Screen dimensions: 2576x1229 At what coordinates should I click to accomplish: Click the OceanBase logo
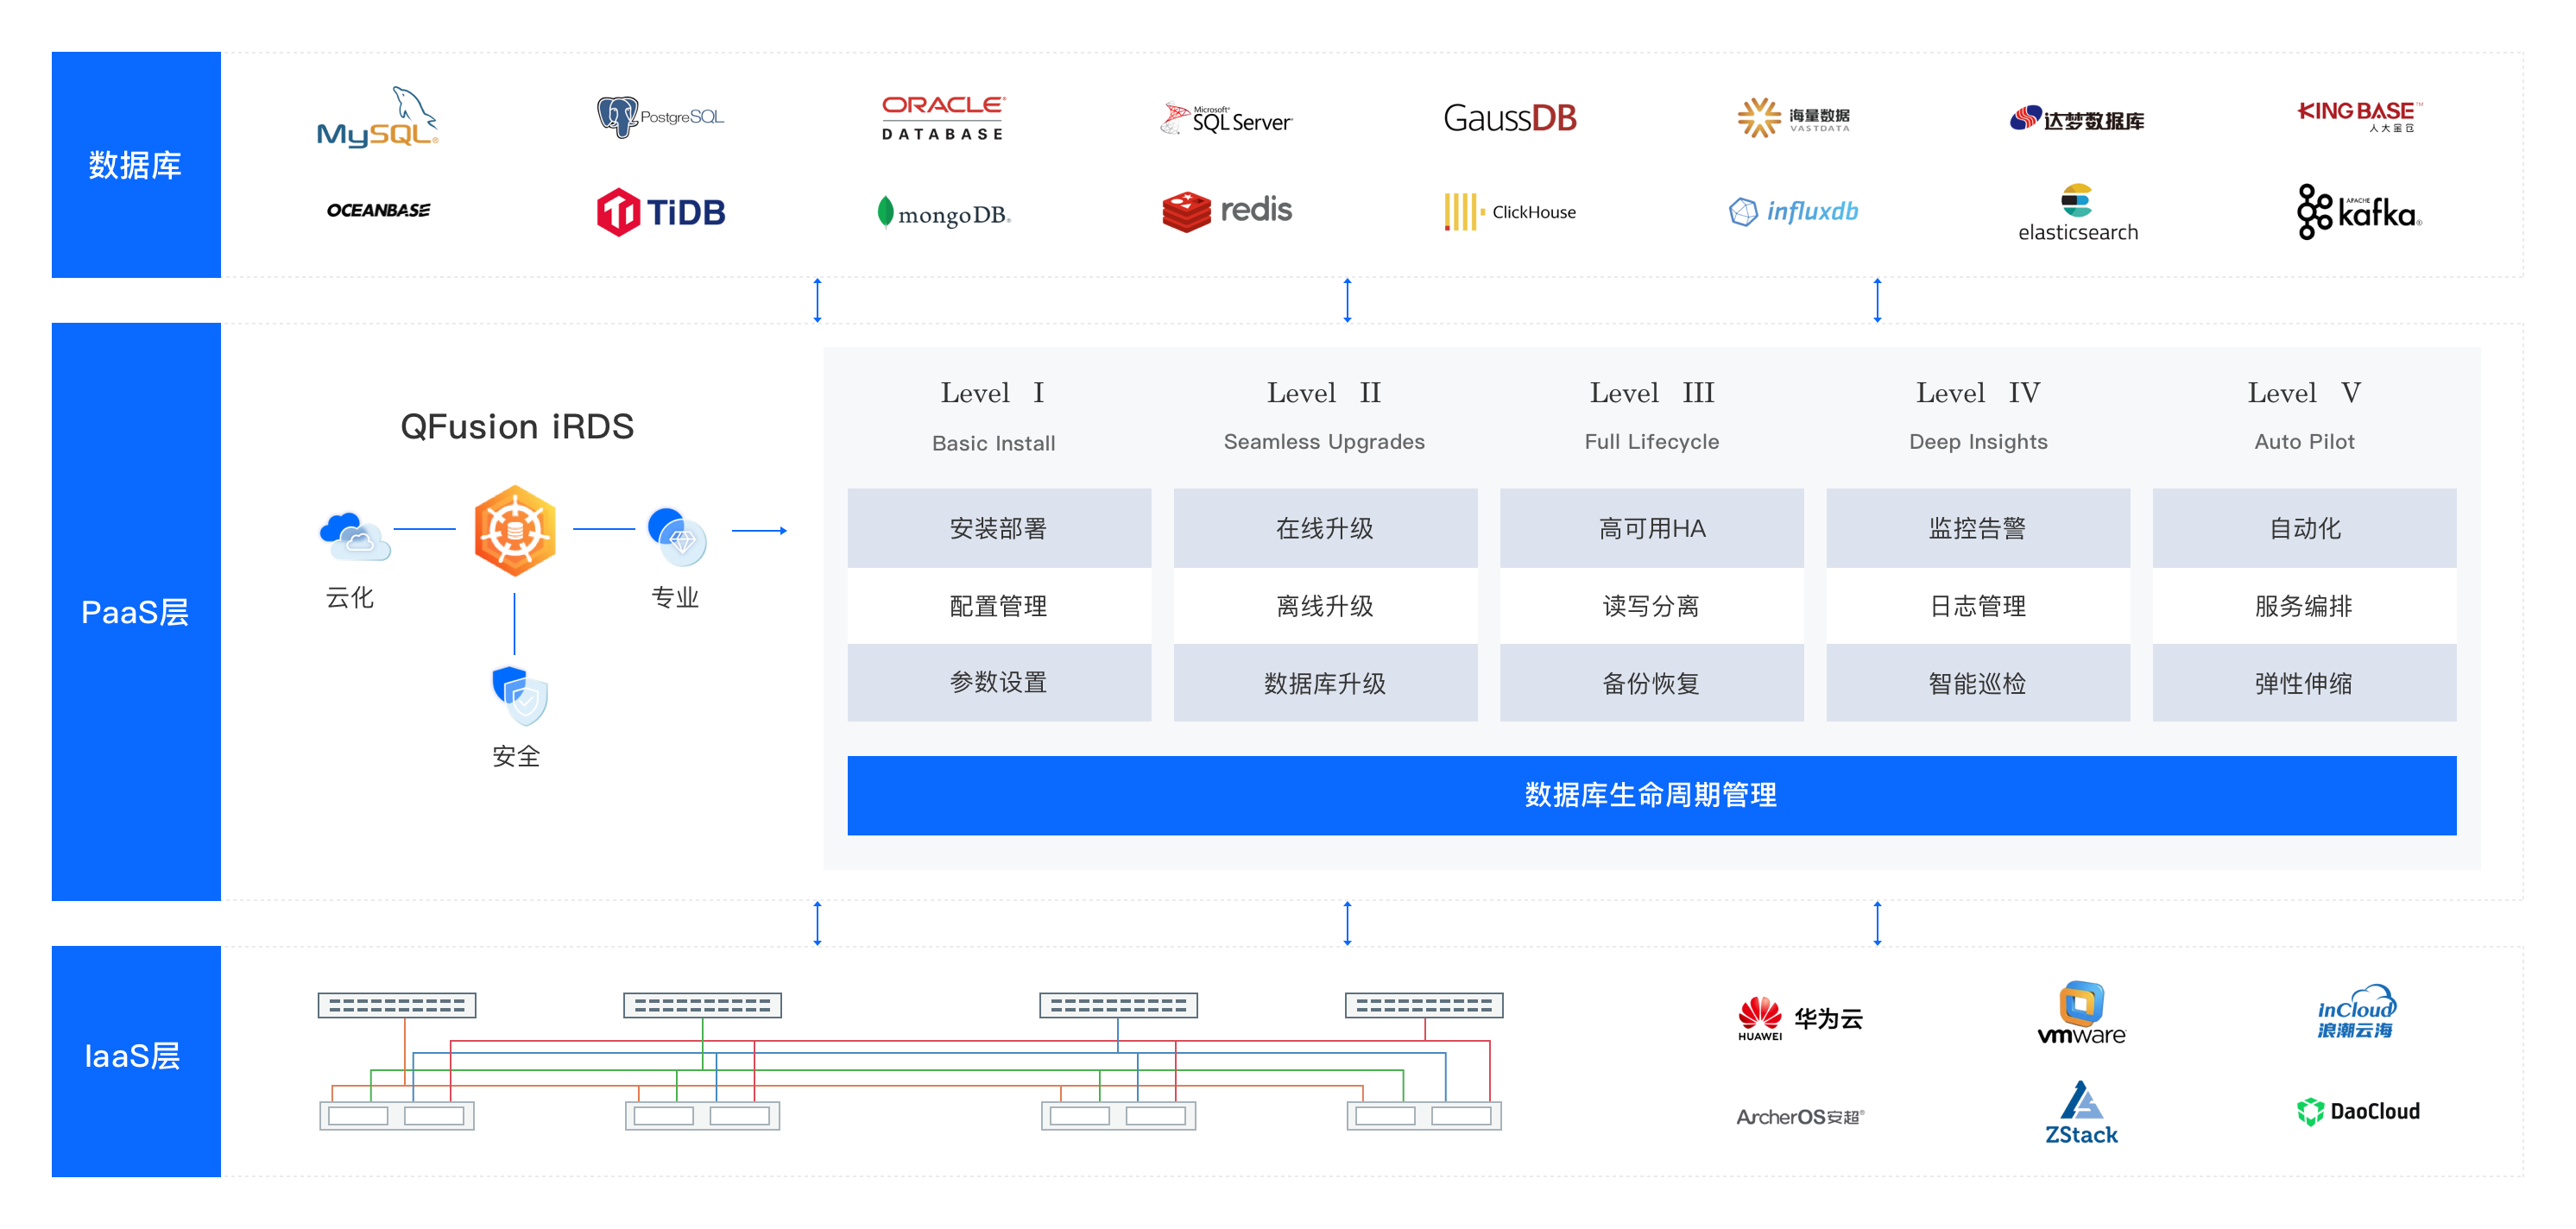click(x=378, y=210)
